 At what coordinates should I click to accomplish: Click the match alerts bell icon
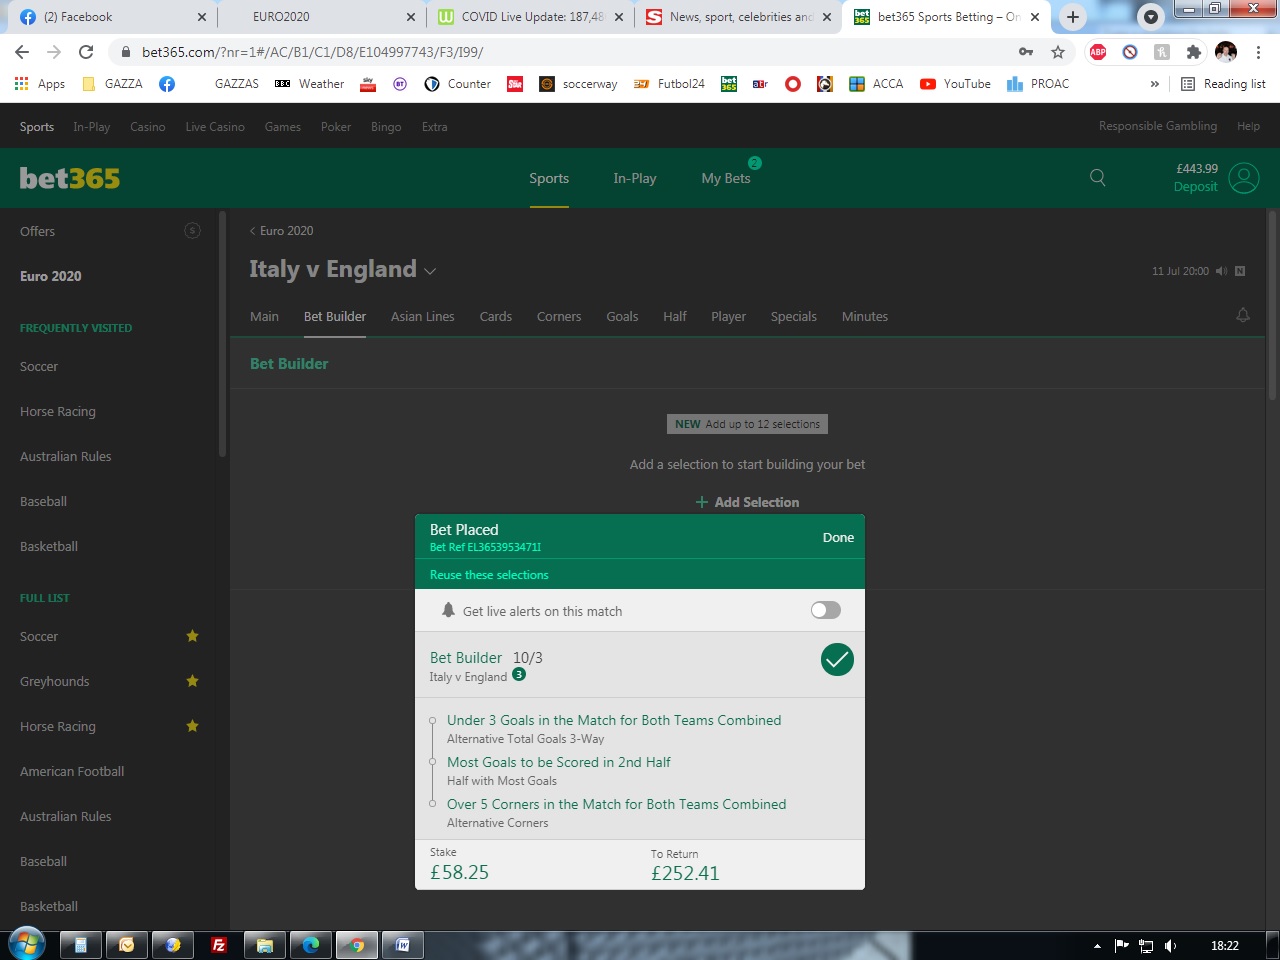pyautogui.click(x=1243, y=315)
